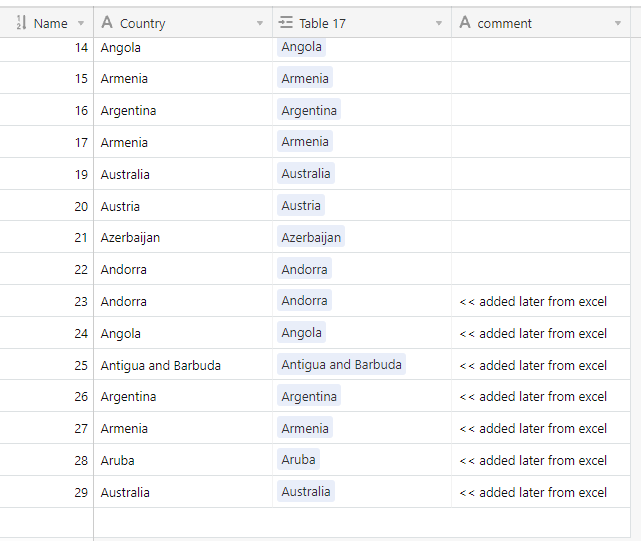Select Country cell Andorra in row 22
This screenshot has width=641, height=541.
click(x=183, y=269)
